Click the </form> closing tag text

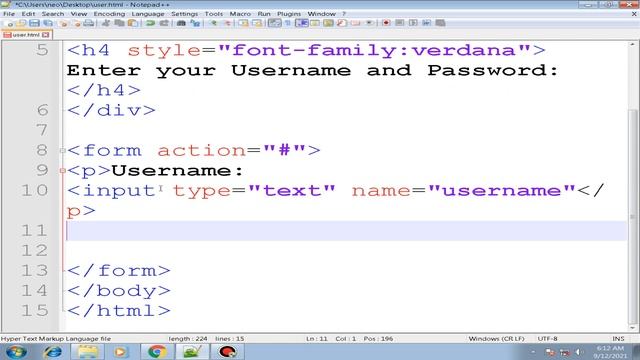[x=119, y=271]
